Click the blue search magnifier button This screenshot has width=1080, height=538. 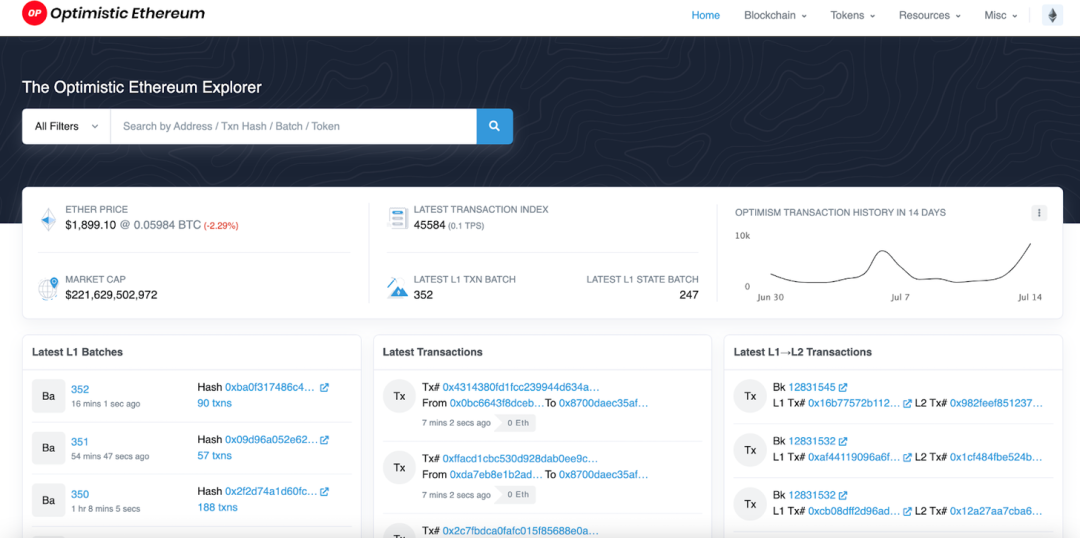point(495,126)
